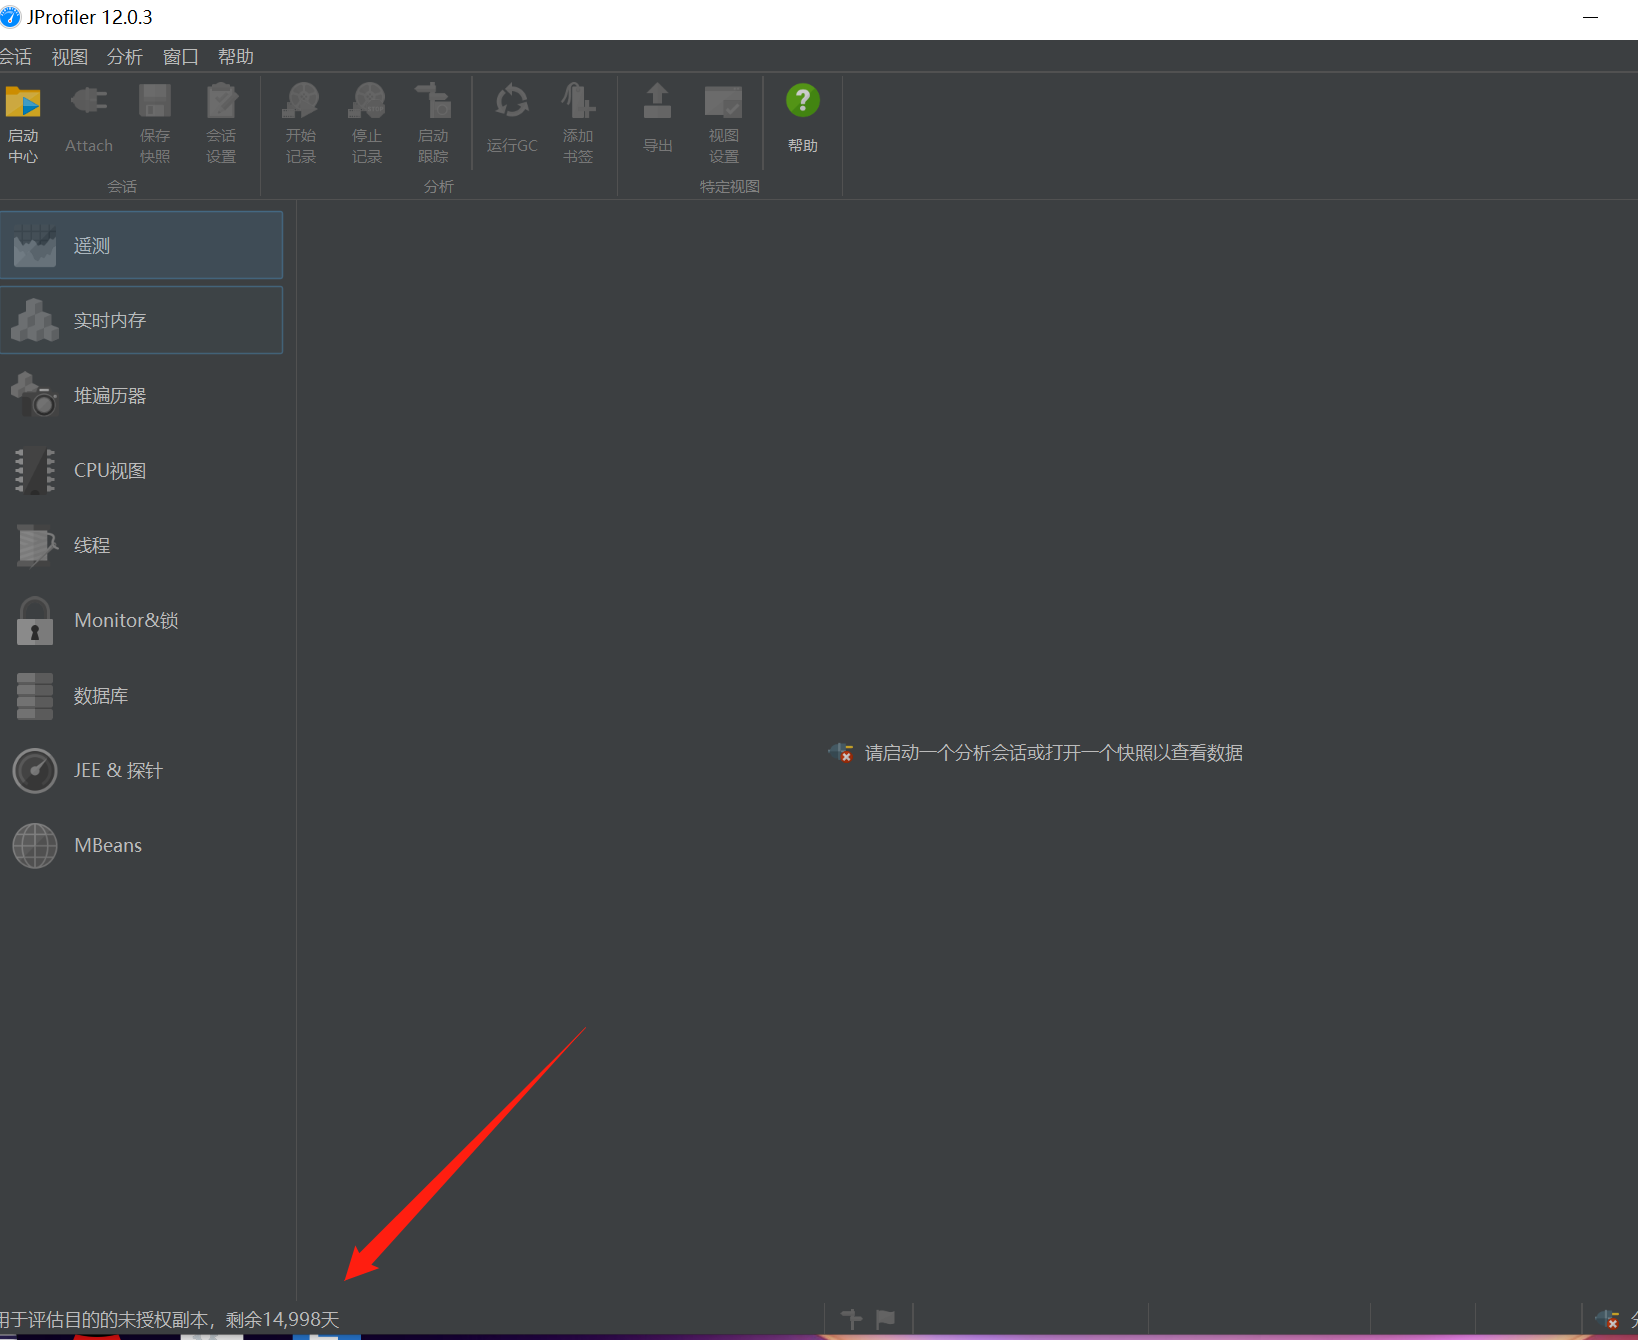Click the 未授权副本 evaluation license status text

(169, 1320)
